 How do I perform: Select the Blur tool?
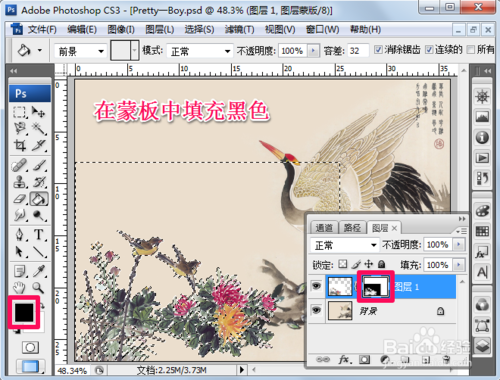20,215
